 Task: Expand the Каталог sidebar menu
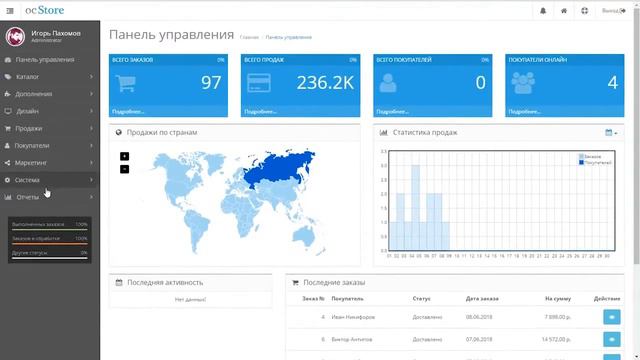[50, 77]
